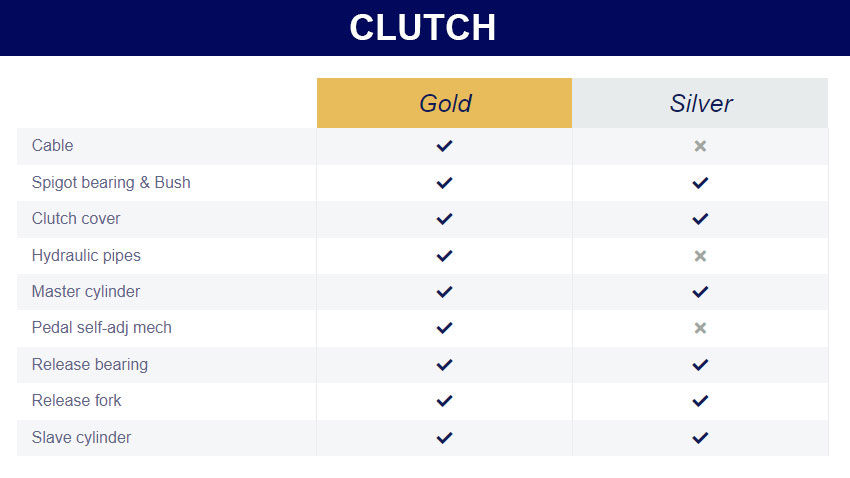The image size is (850, 478).
Task: Click the Spigot bearing & Bush label
Action: click(111, 183)
